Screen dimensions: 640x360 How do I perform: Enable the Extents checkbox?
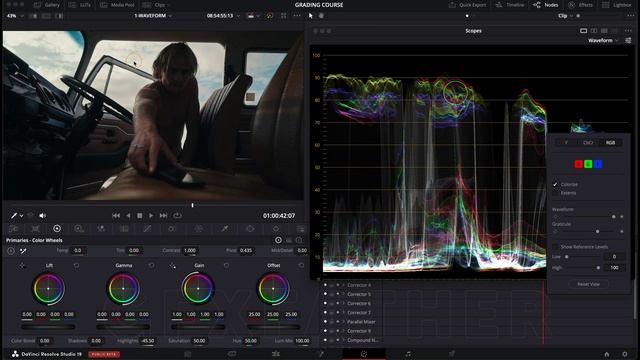[555, 193]
